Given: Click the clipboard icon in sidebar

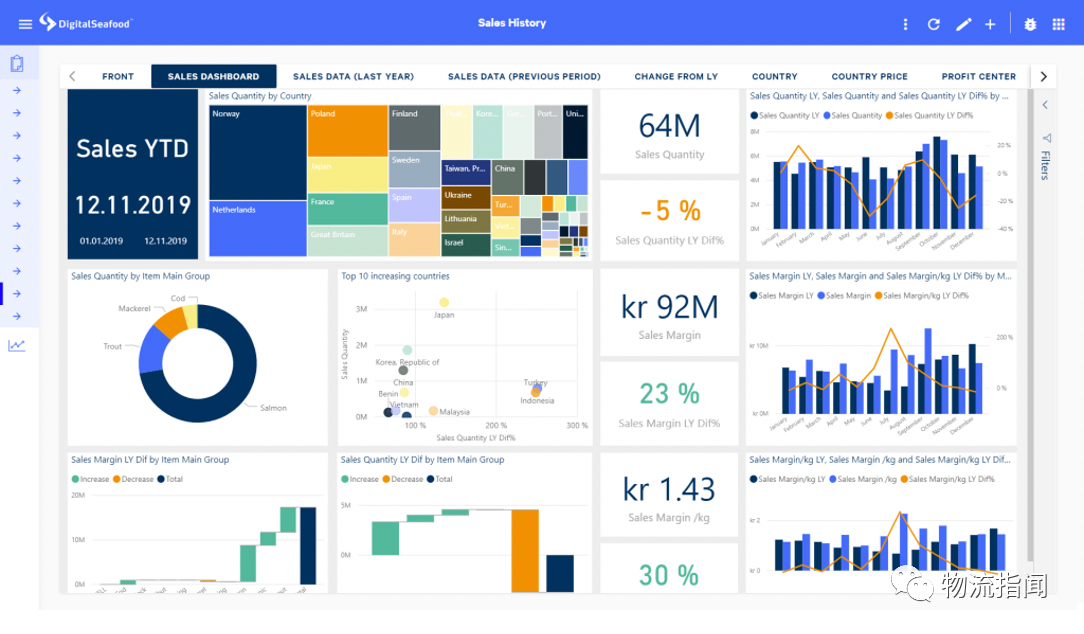Looking at the screenshot, I should 17,64.
